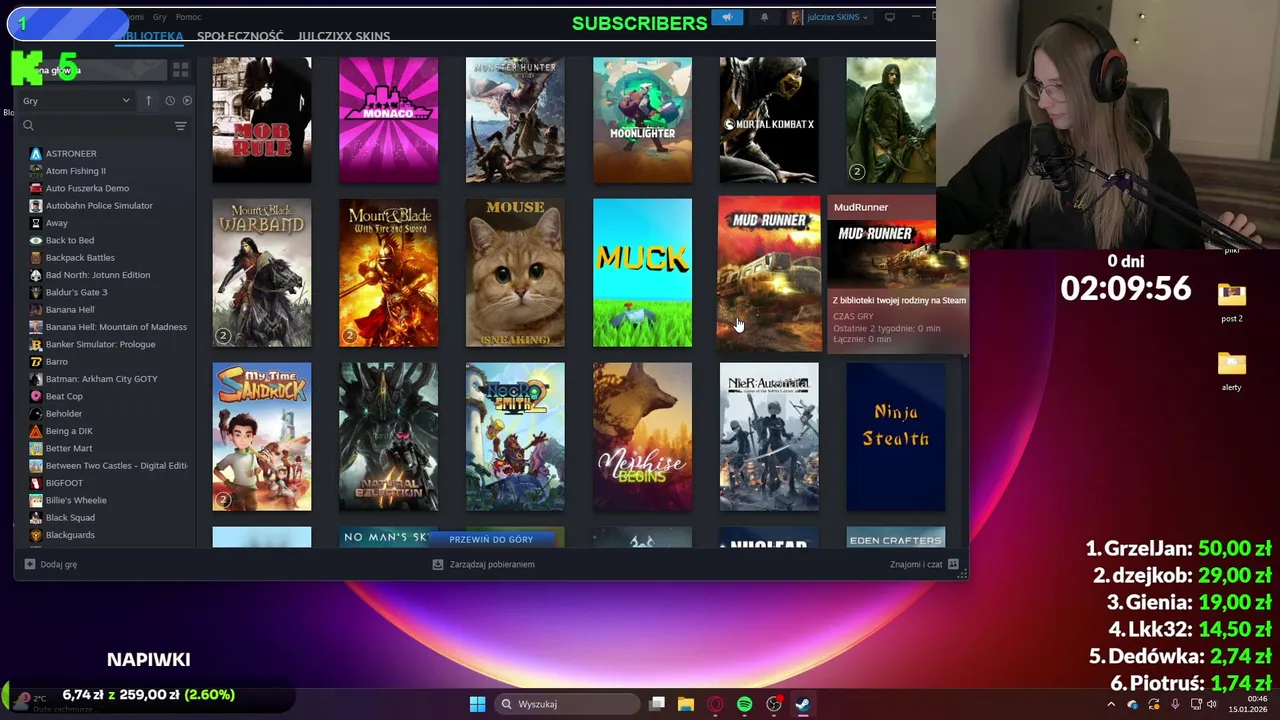Select Batman: Arkham City GOTY
The width and height of the screenshot is (1280, 720).
(x=101, y=379)
